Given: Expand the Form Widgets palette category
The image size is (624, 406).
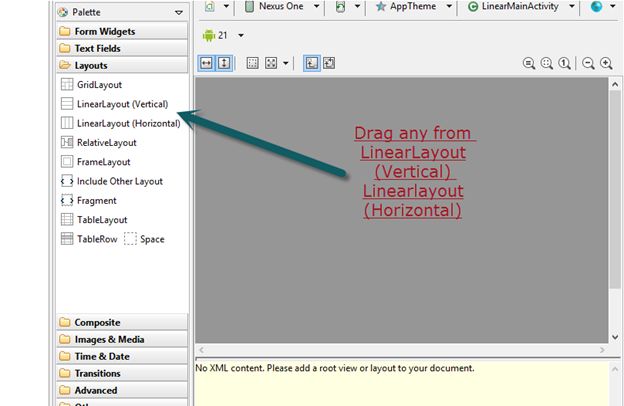Looking at the screenshot, I should [x=122, y=31].
